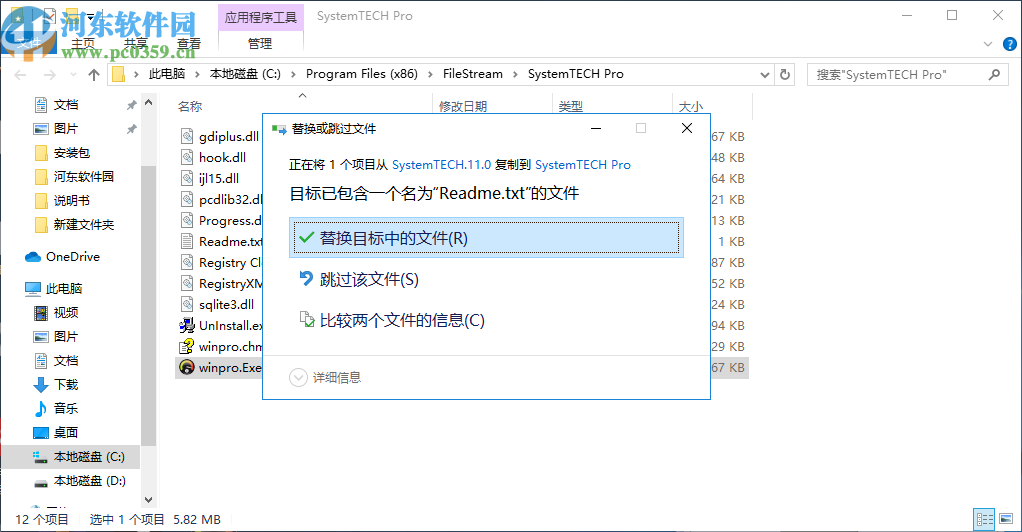The image size is (1022, 532).
Task: Select the winpro.chm help file icon
Action: coord(187,346)
